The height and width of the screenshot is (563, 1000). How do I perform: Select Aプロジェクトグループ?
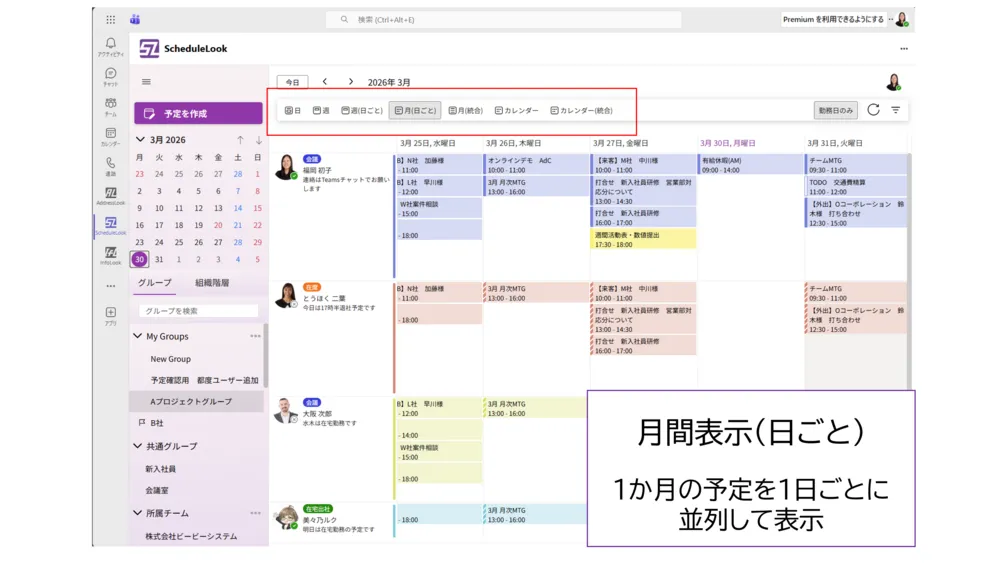(x=196, y=402)
